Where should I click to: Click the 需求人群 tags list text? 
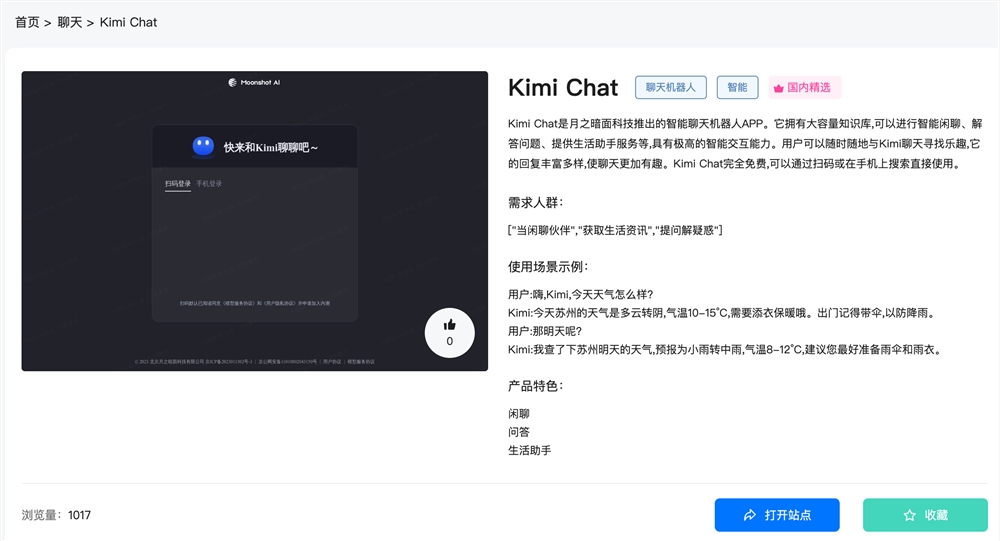(x=615, y=230)
